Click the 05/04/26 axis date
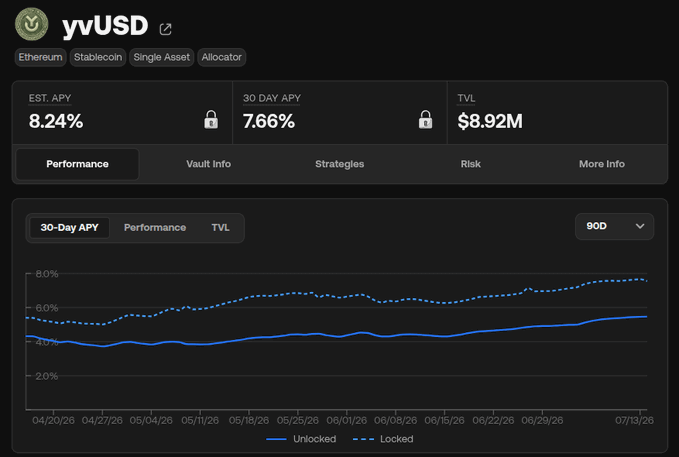The height and width of the screenshot is (457, 679). [151, 420]
